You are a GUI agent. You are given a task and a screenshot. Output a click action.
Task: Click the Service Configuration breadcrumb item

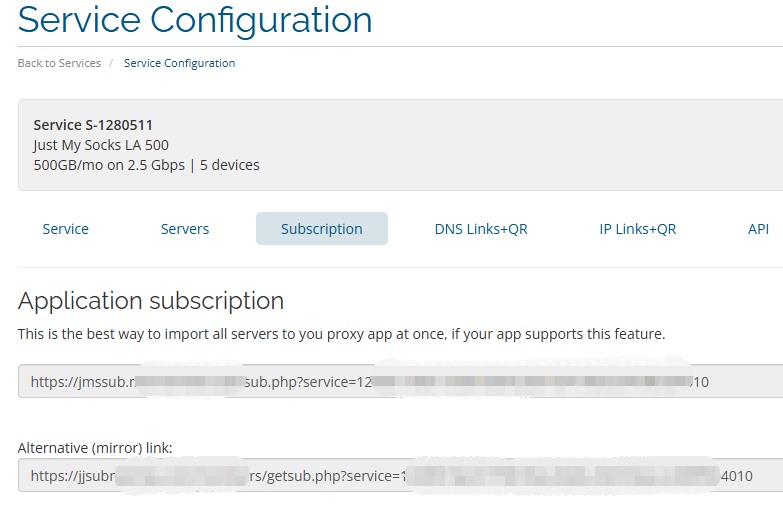(179, 63)
